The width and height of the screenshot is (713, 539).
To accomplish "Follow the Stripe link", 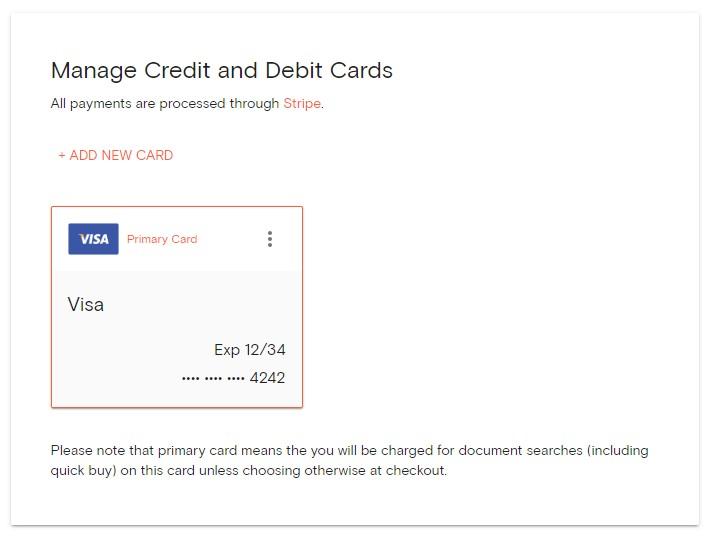I will pos(302,103).
